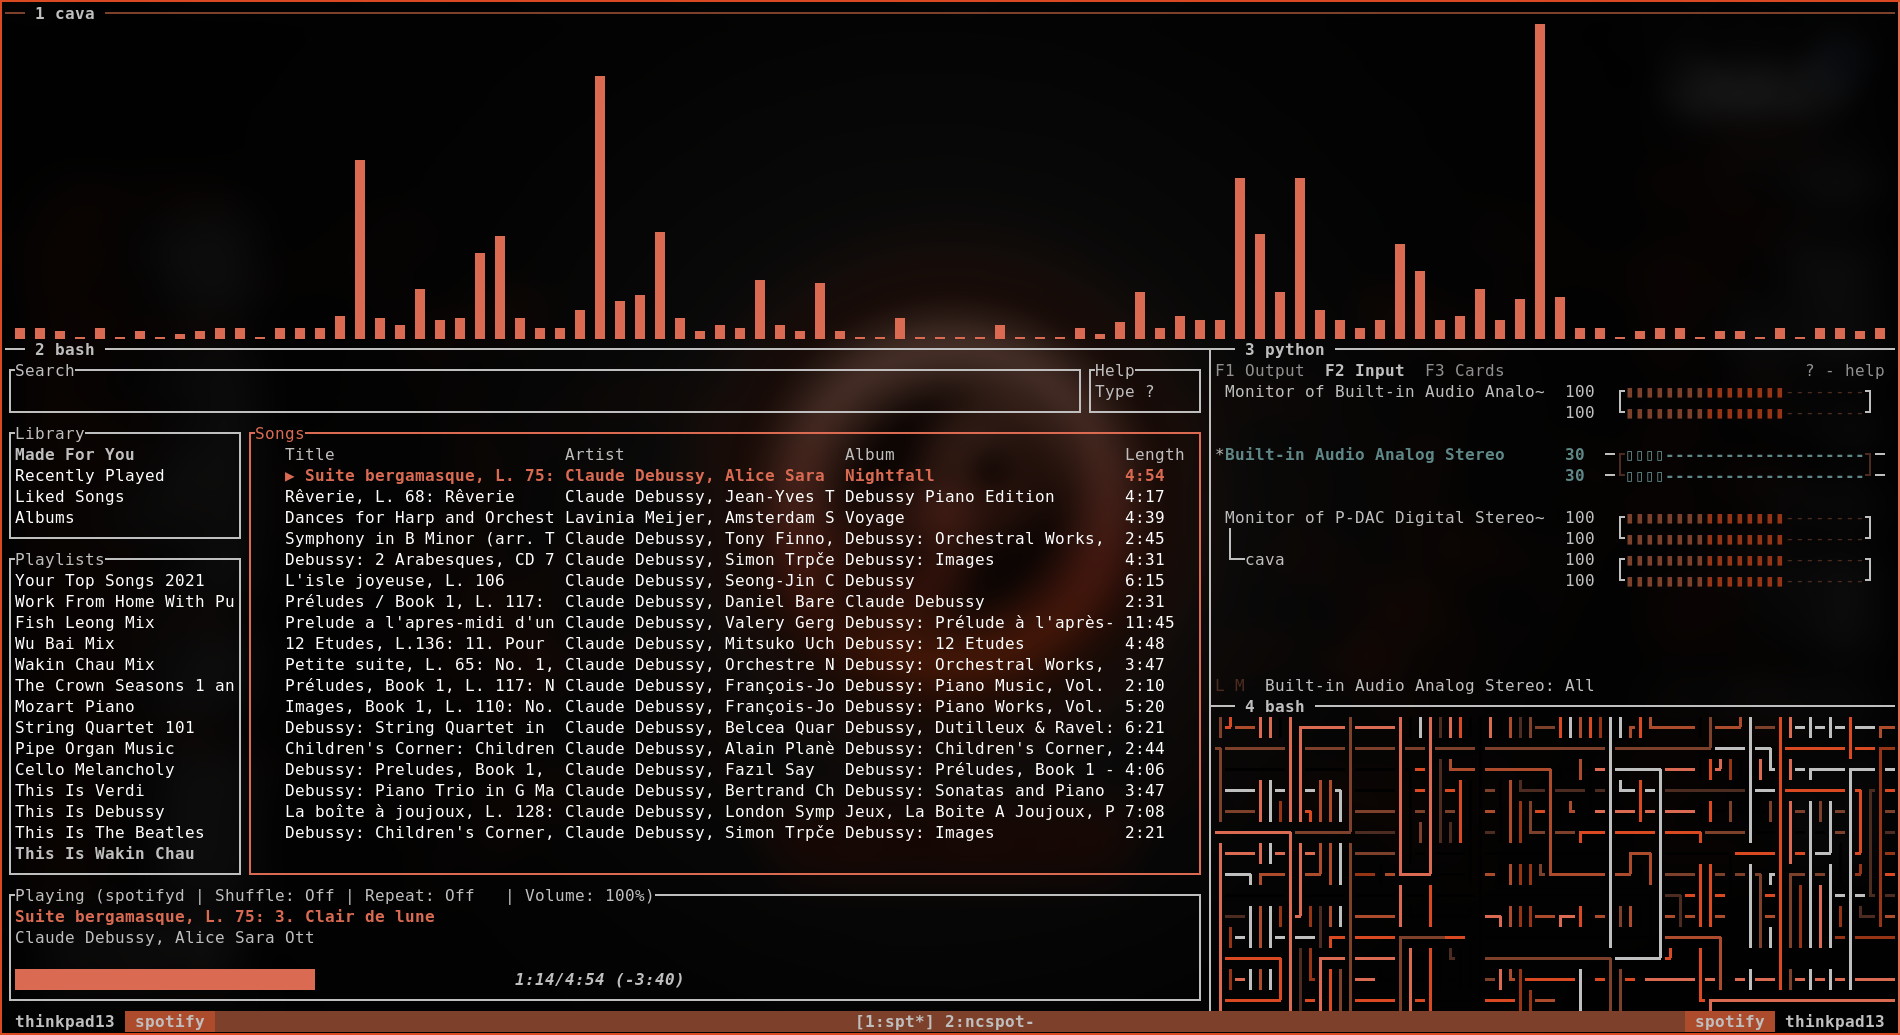Select the F1 Output tab

(1260, 371)
